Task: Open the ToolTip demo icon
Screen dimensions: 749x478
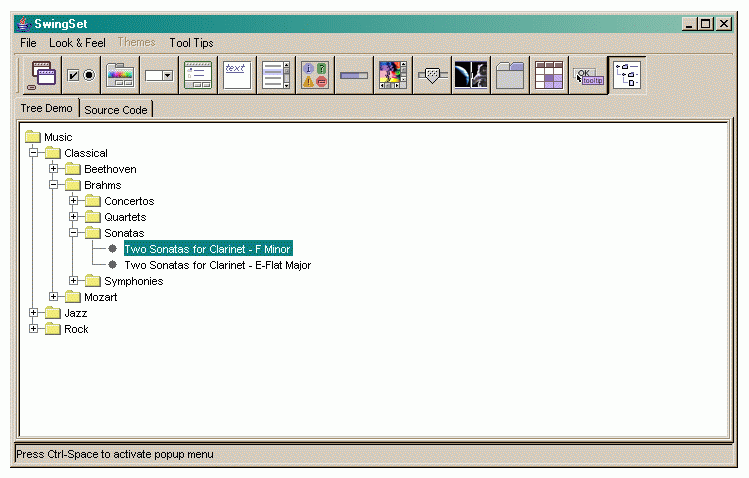Action: pyautogui.click(x=588, y=75)
